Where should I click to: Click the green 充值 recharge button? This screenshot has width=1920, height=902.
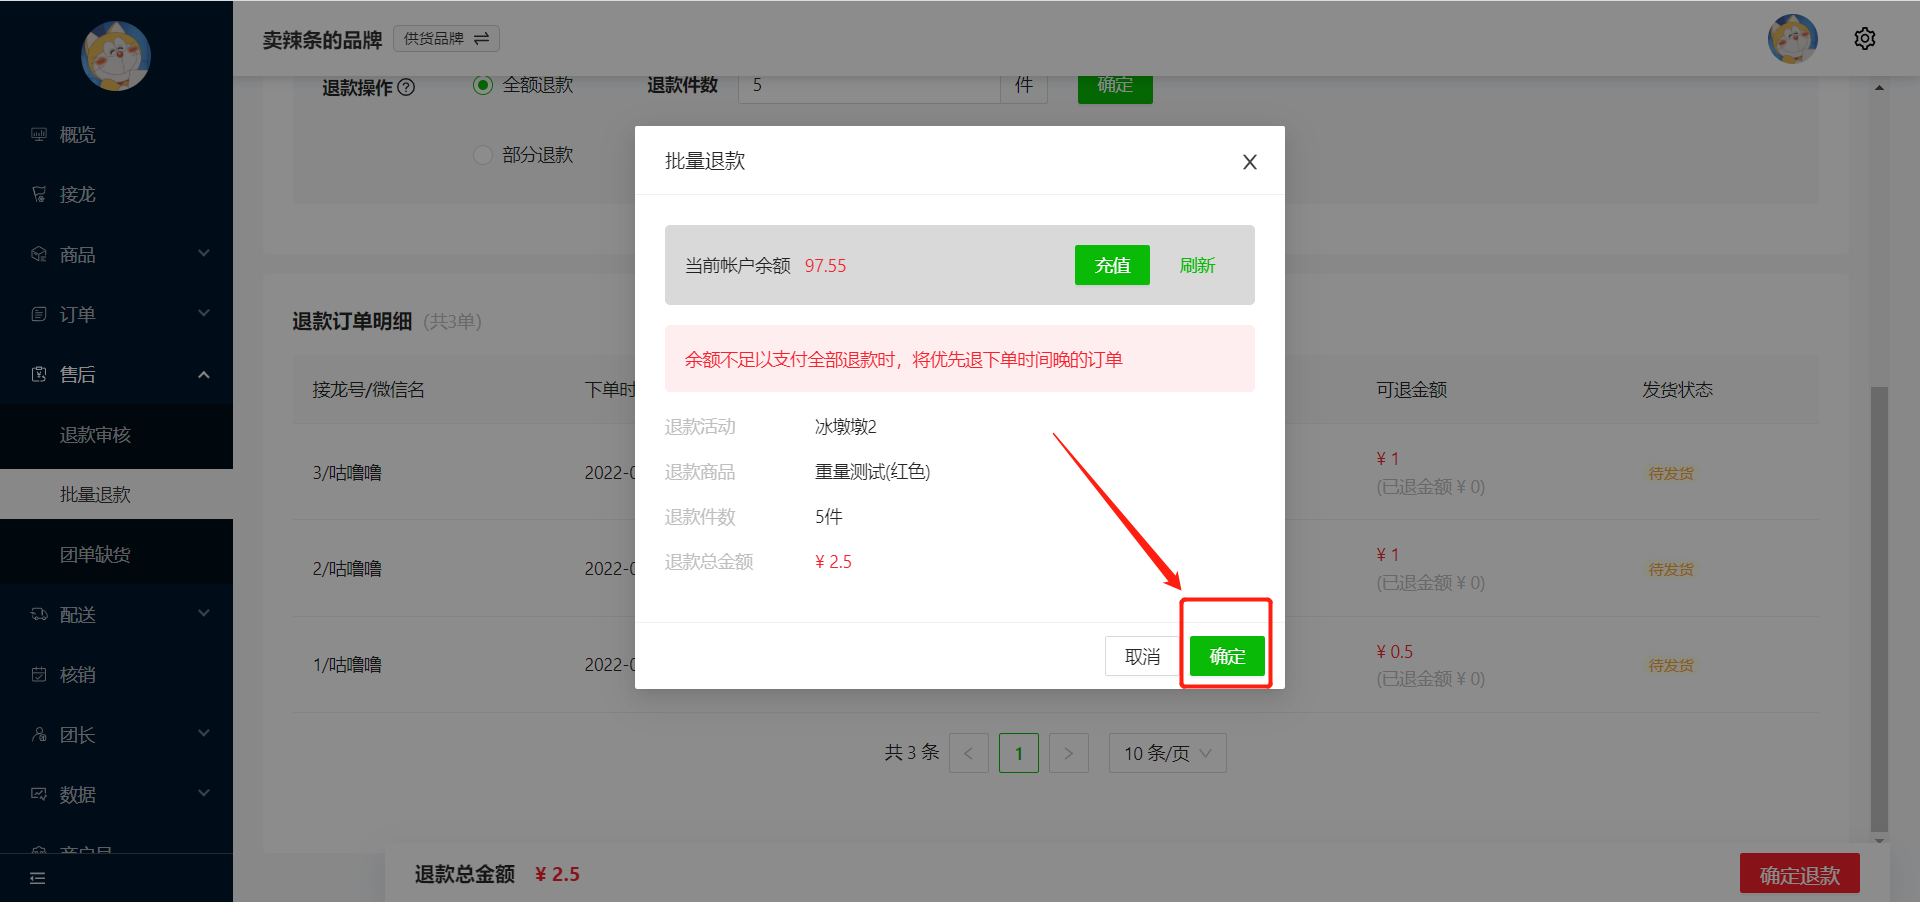tap(1112, 265)
